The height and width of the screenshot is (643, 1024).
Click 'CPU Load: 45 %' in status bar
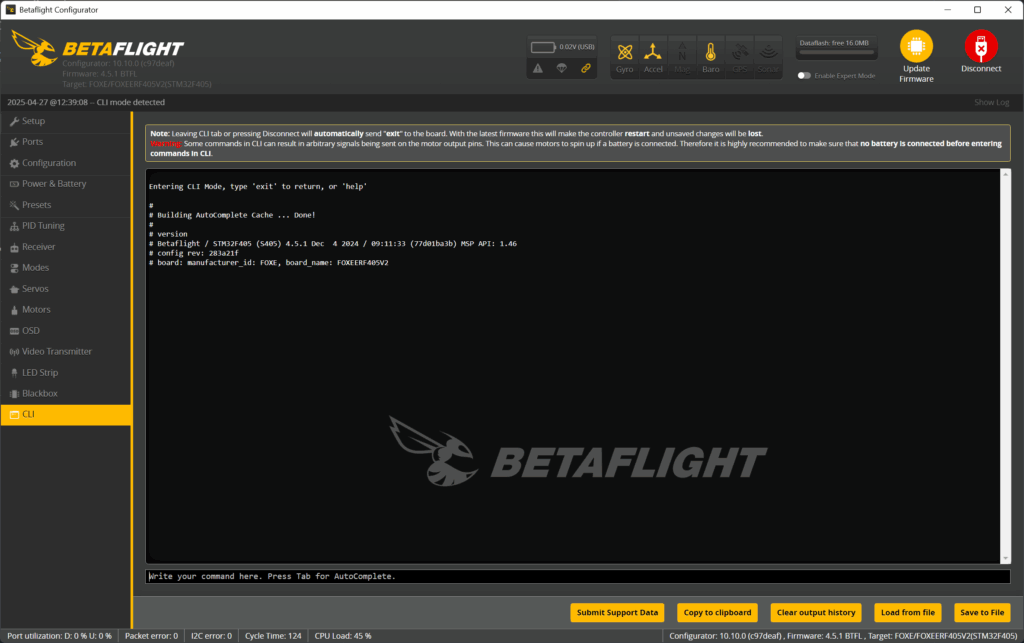click(343, 636)
